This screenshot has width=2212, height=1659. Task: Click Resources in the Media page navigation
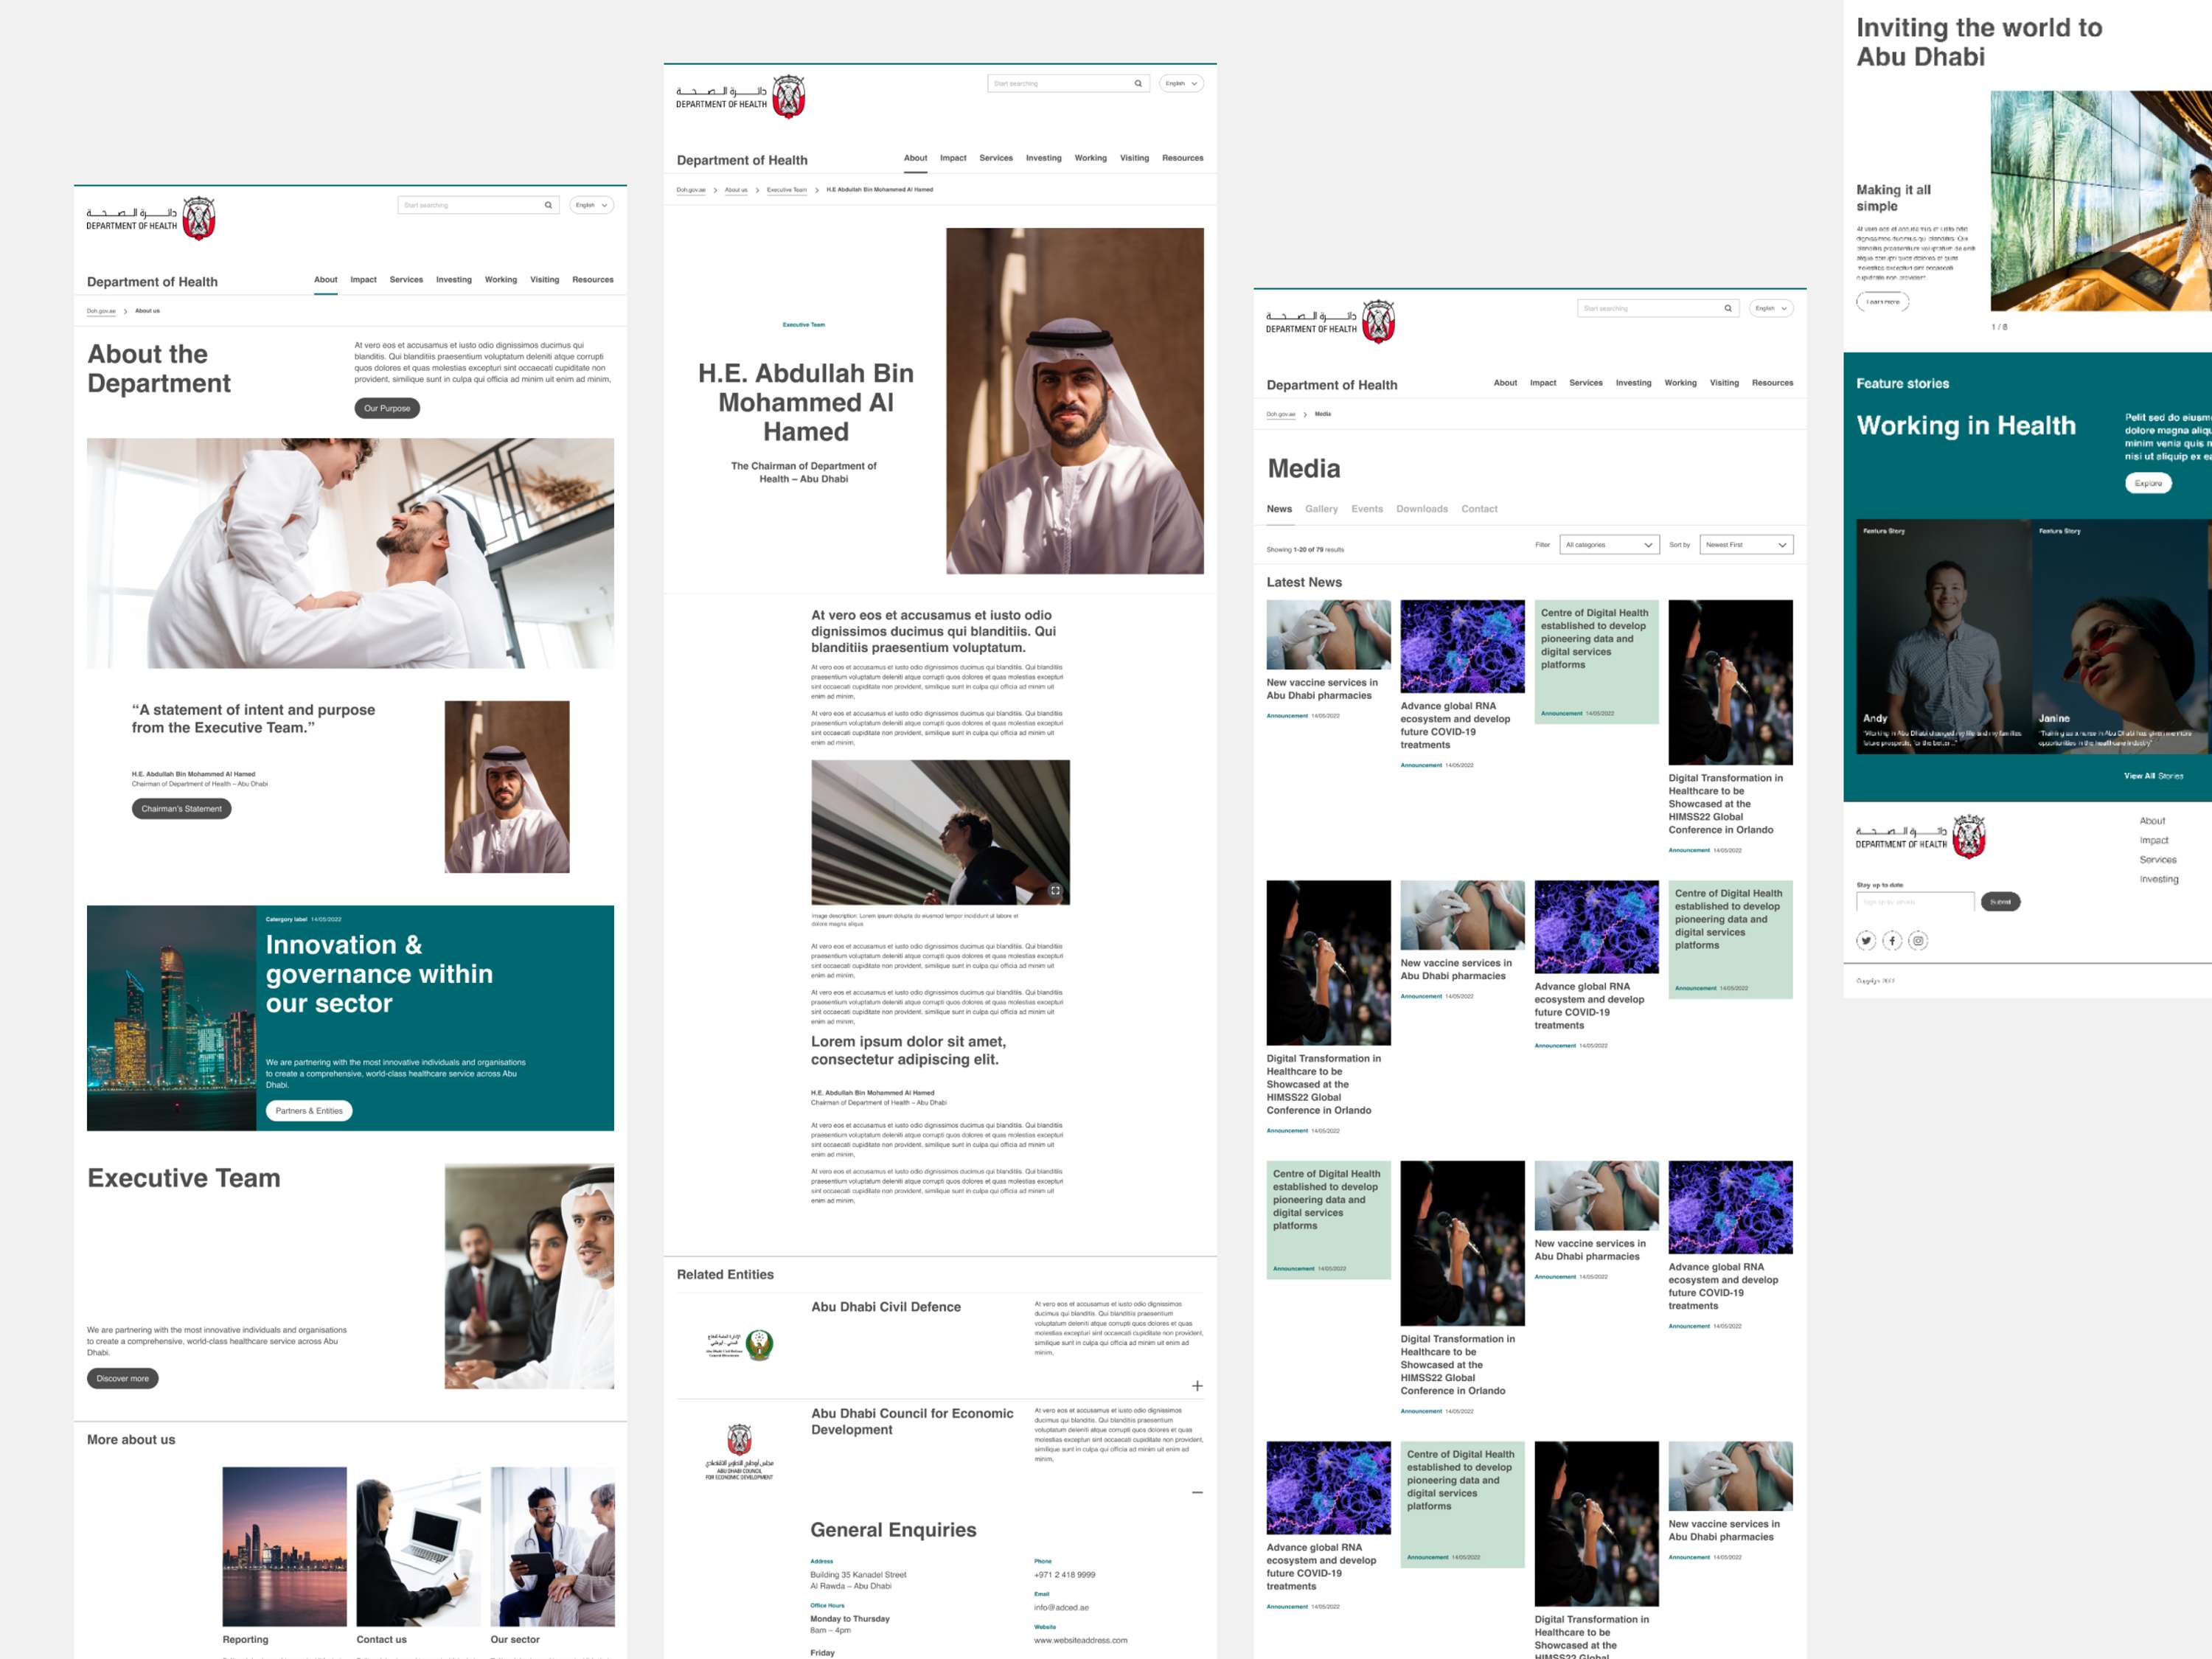coord(1773,383)
